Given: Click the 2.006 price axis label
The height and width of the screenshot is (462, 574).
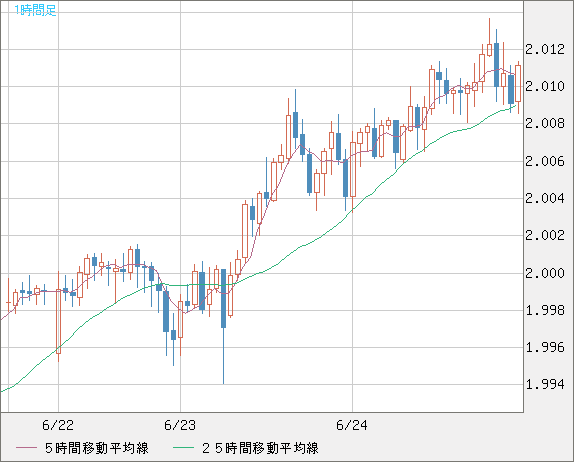Looking at the screenshot, I should (545, 161).
